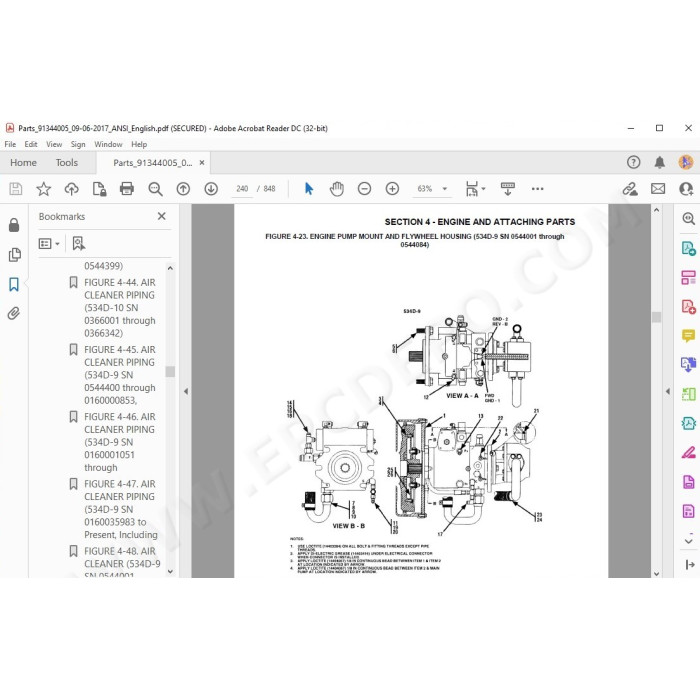Print the document
This screenshot has height=700, width=700.
click(127, 189)
